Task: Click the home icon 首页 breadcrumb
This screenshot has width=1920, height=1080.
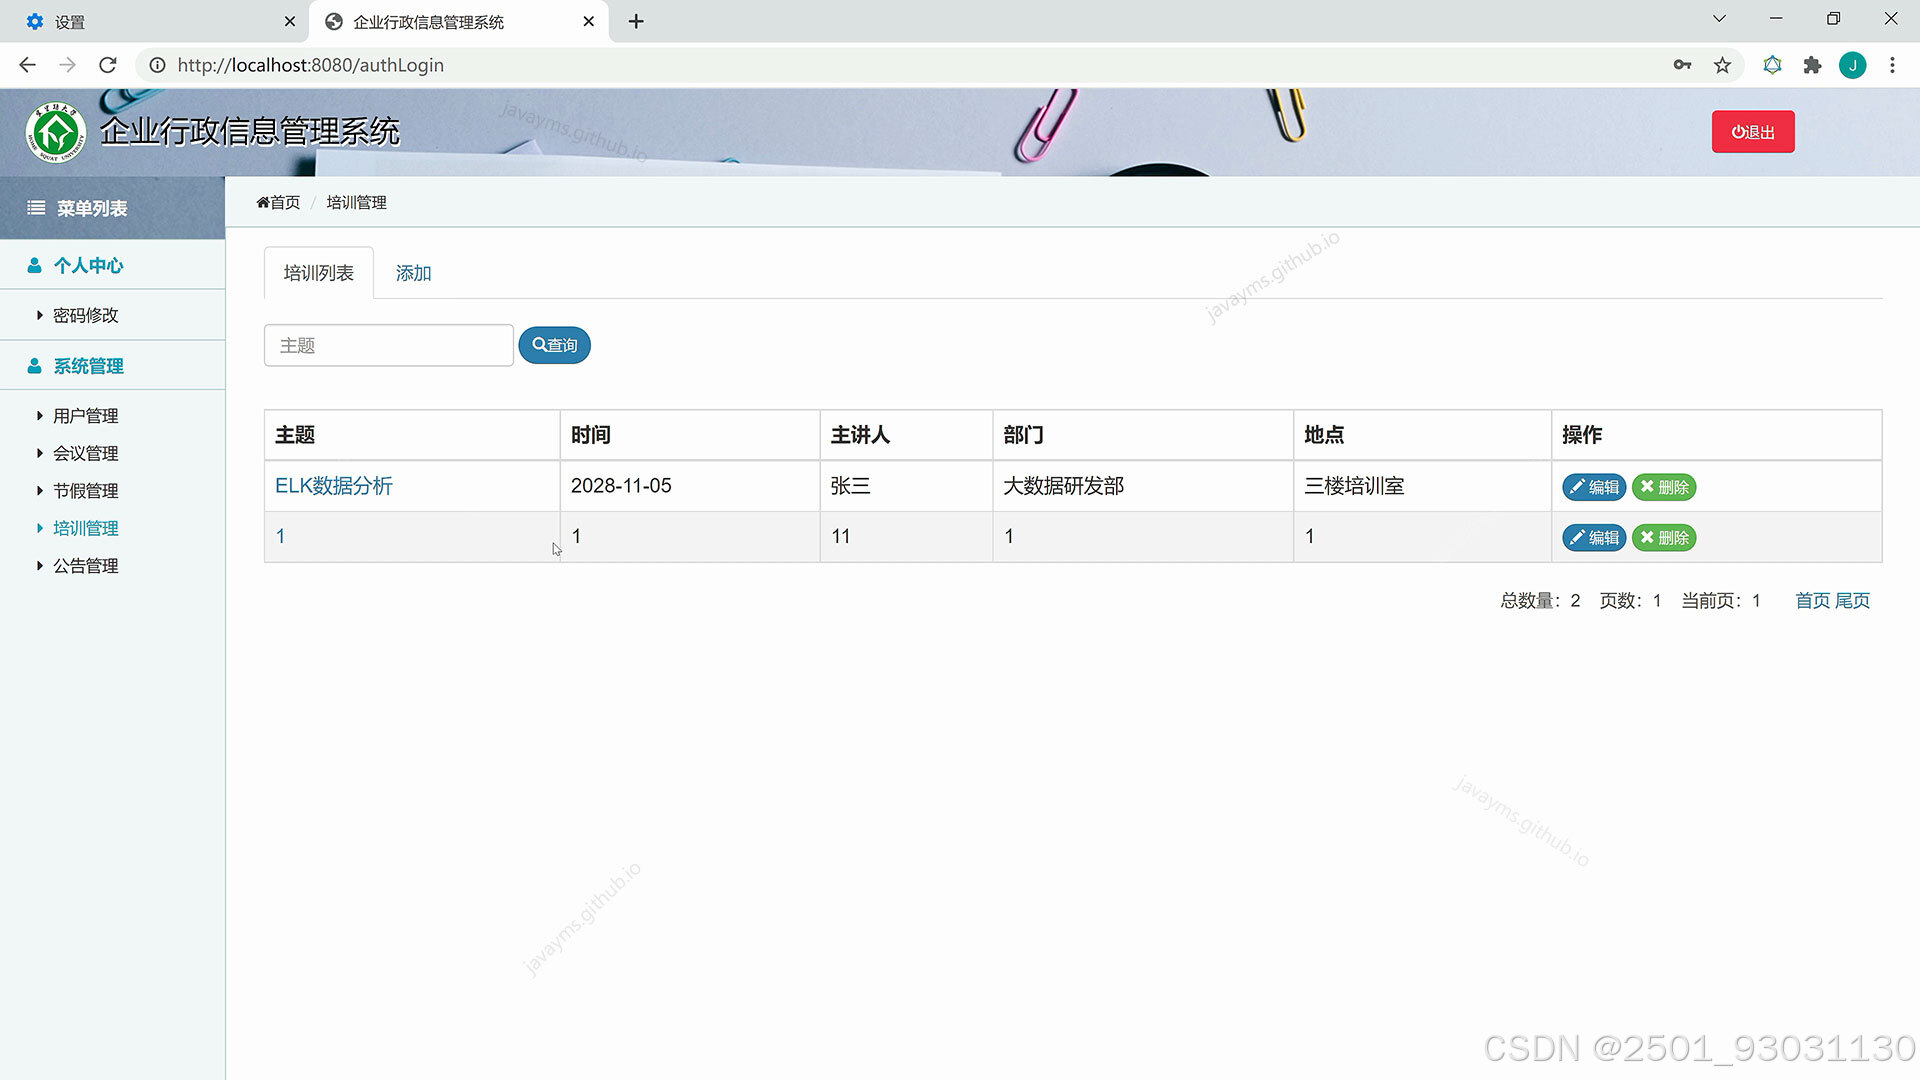Action: click(x=278, y=202)
